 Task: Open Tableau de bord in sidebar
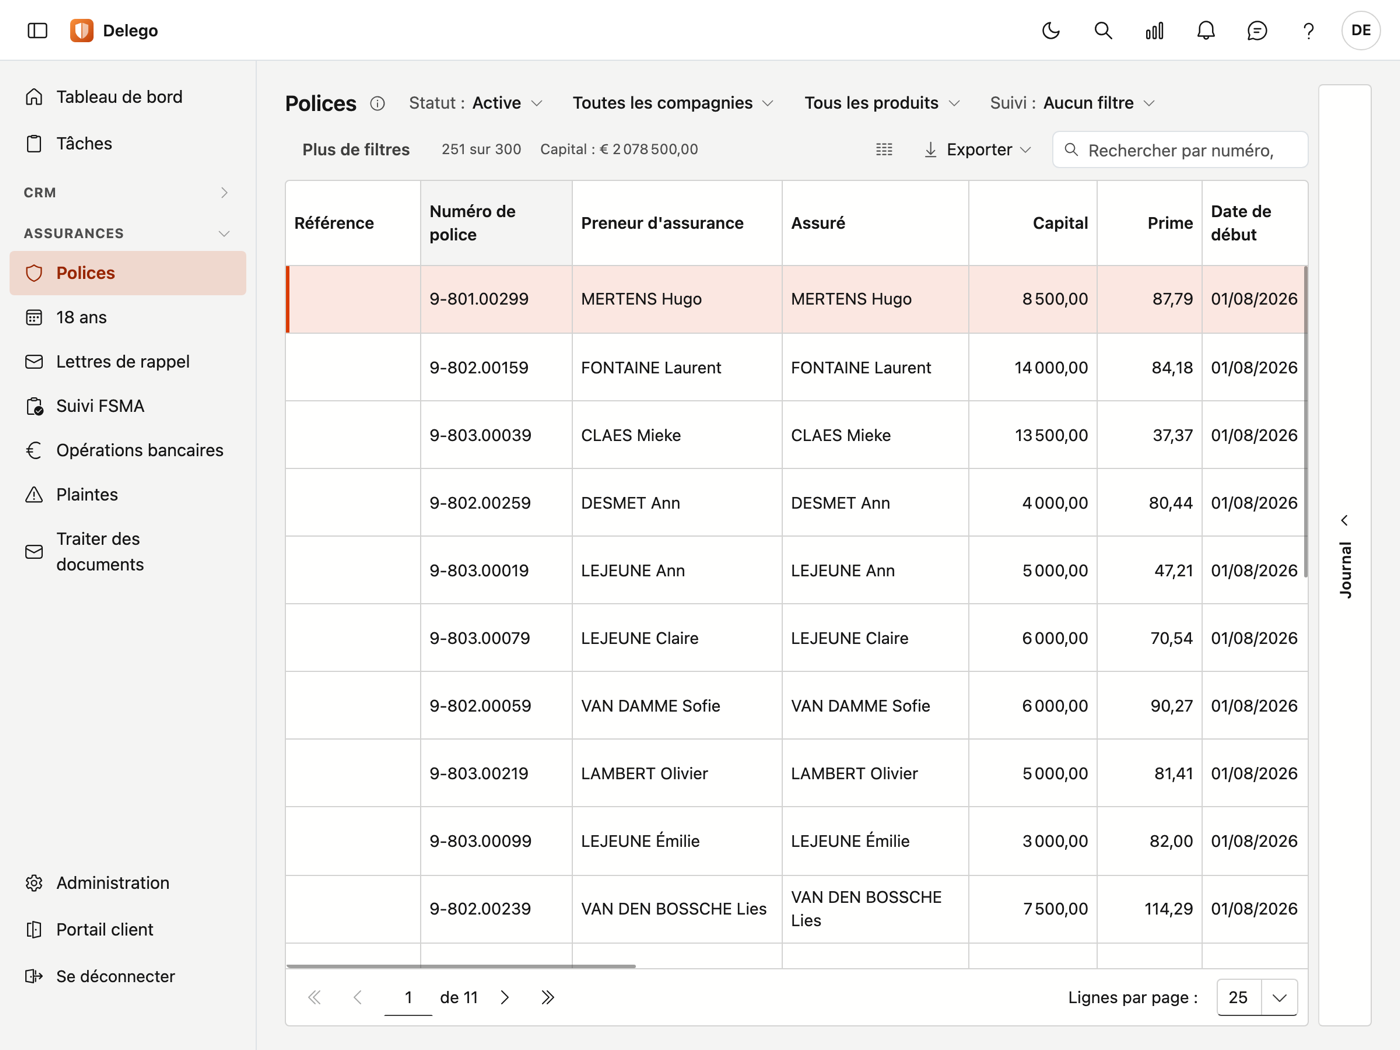tap(128, 97)
